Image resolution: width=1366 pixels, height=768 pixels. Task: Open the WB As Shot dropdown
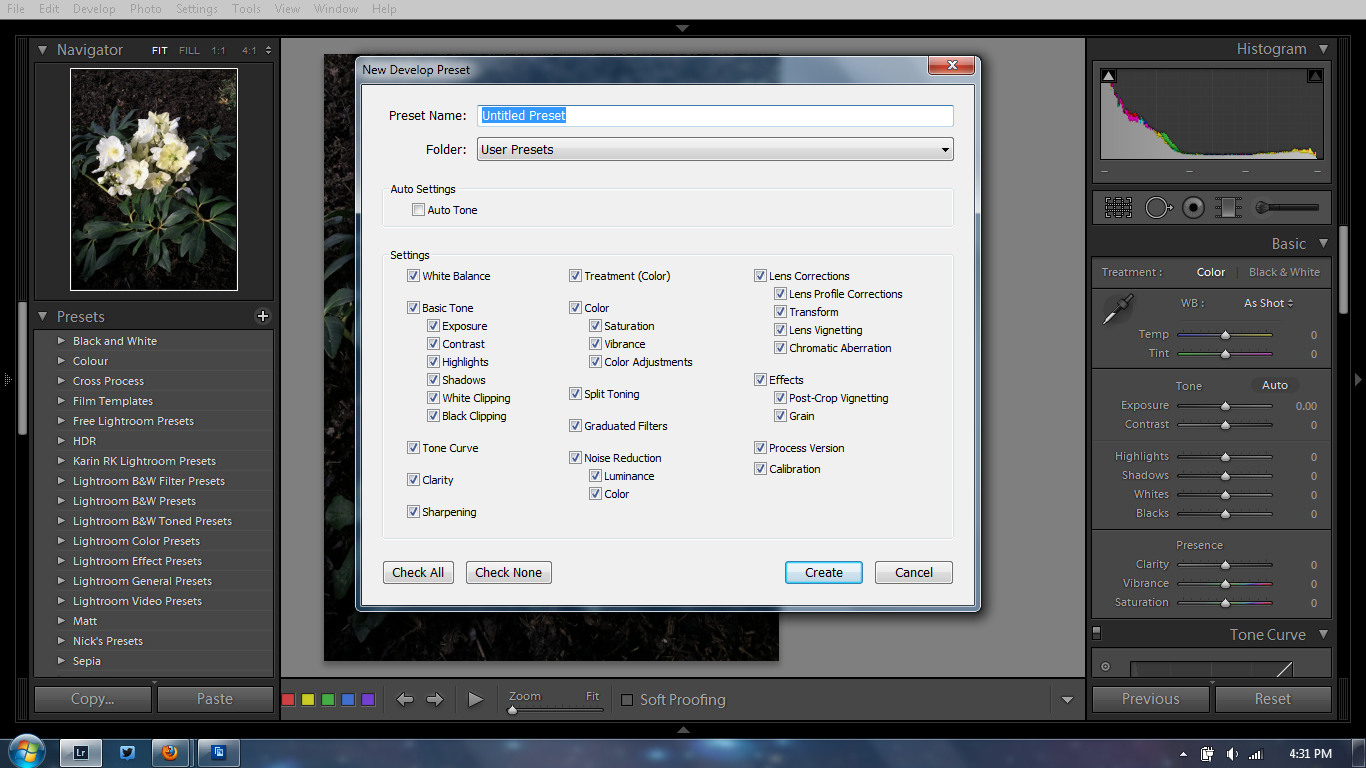[x=1268, y=303]
